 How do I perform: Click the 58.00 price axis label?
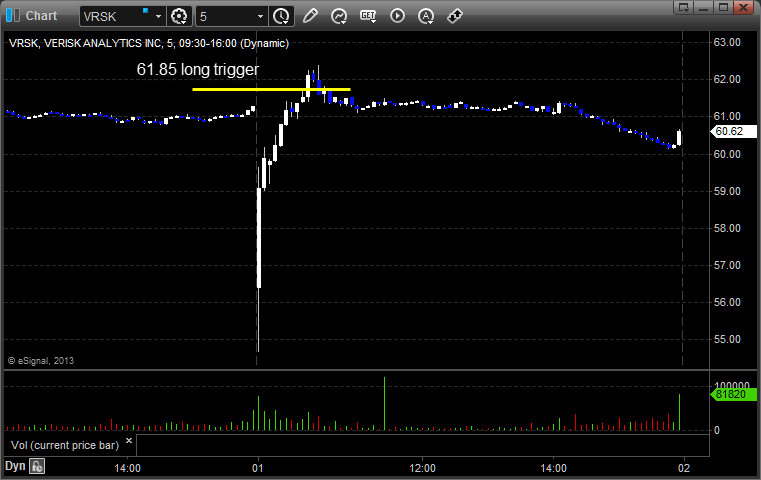click(x=727, y=228)
